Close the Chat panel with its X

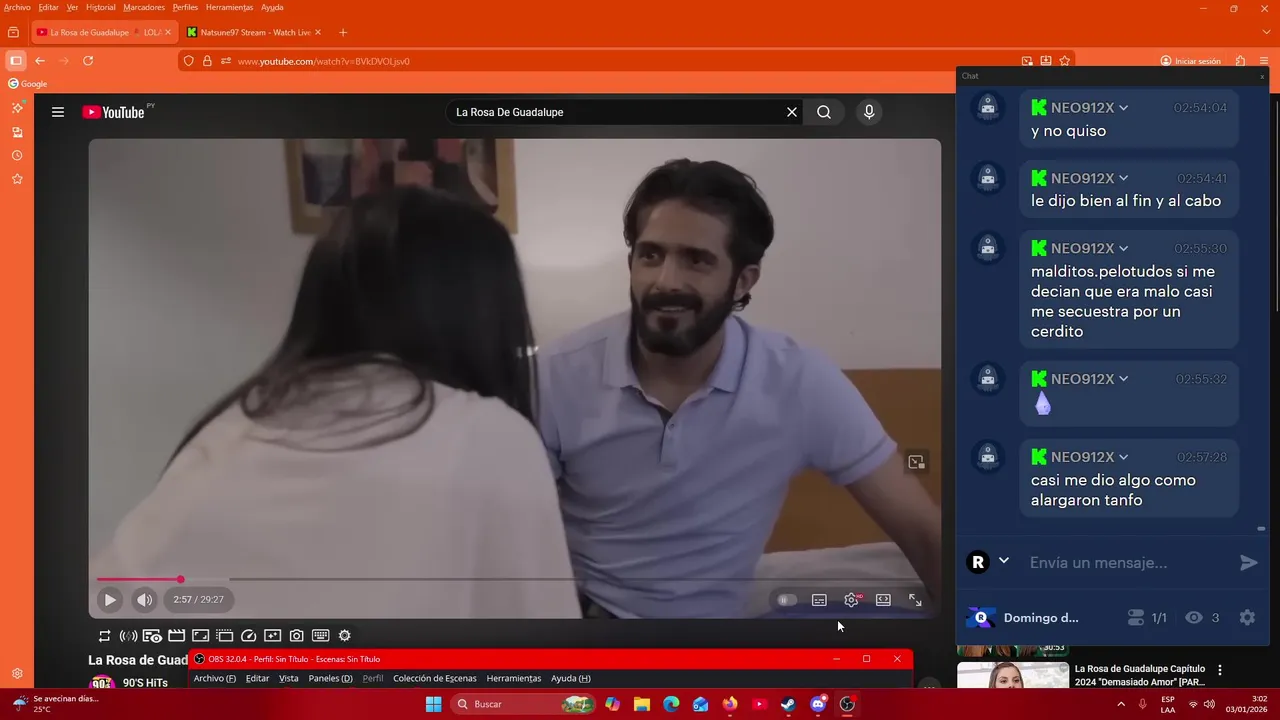point(1262,76)
